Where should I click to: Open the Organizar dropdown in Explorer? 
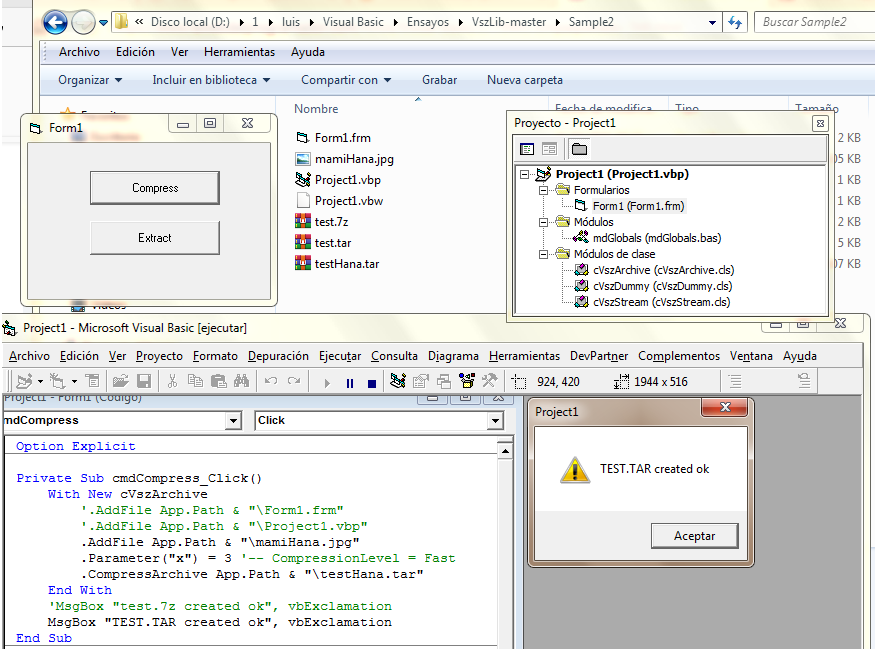pos(90,80)
